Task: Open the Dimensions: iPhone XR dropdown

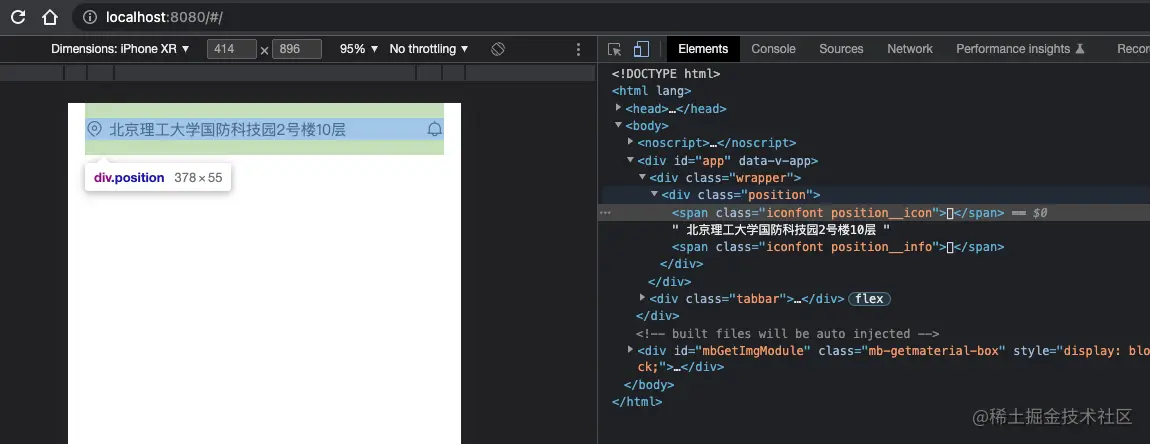Action: click(x=120, y=49)
